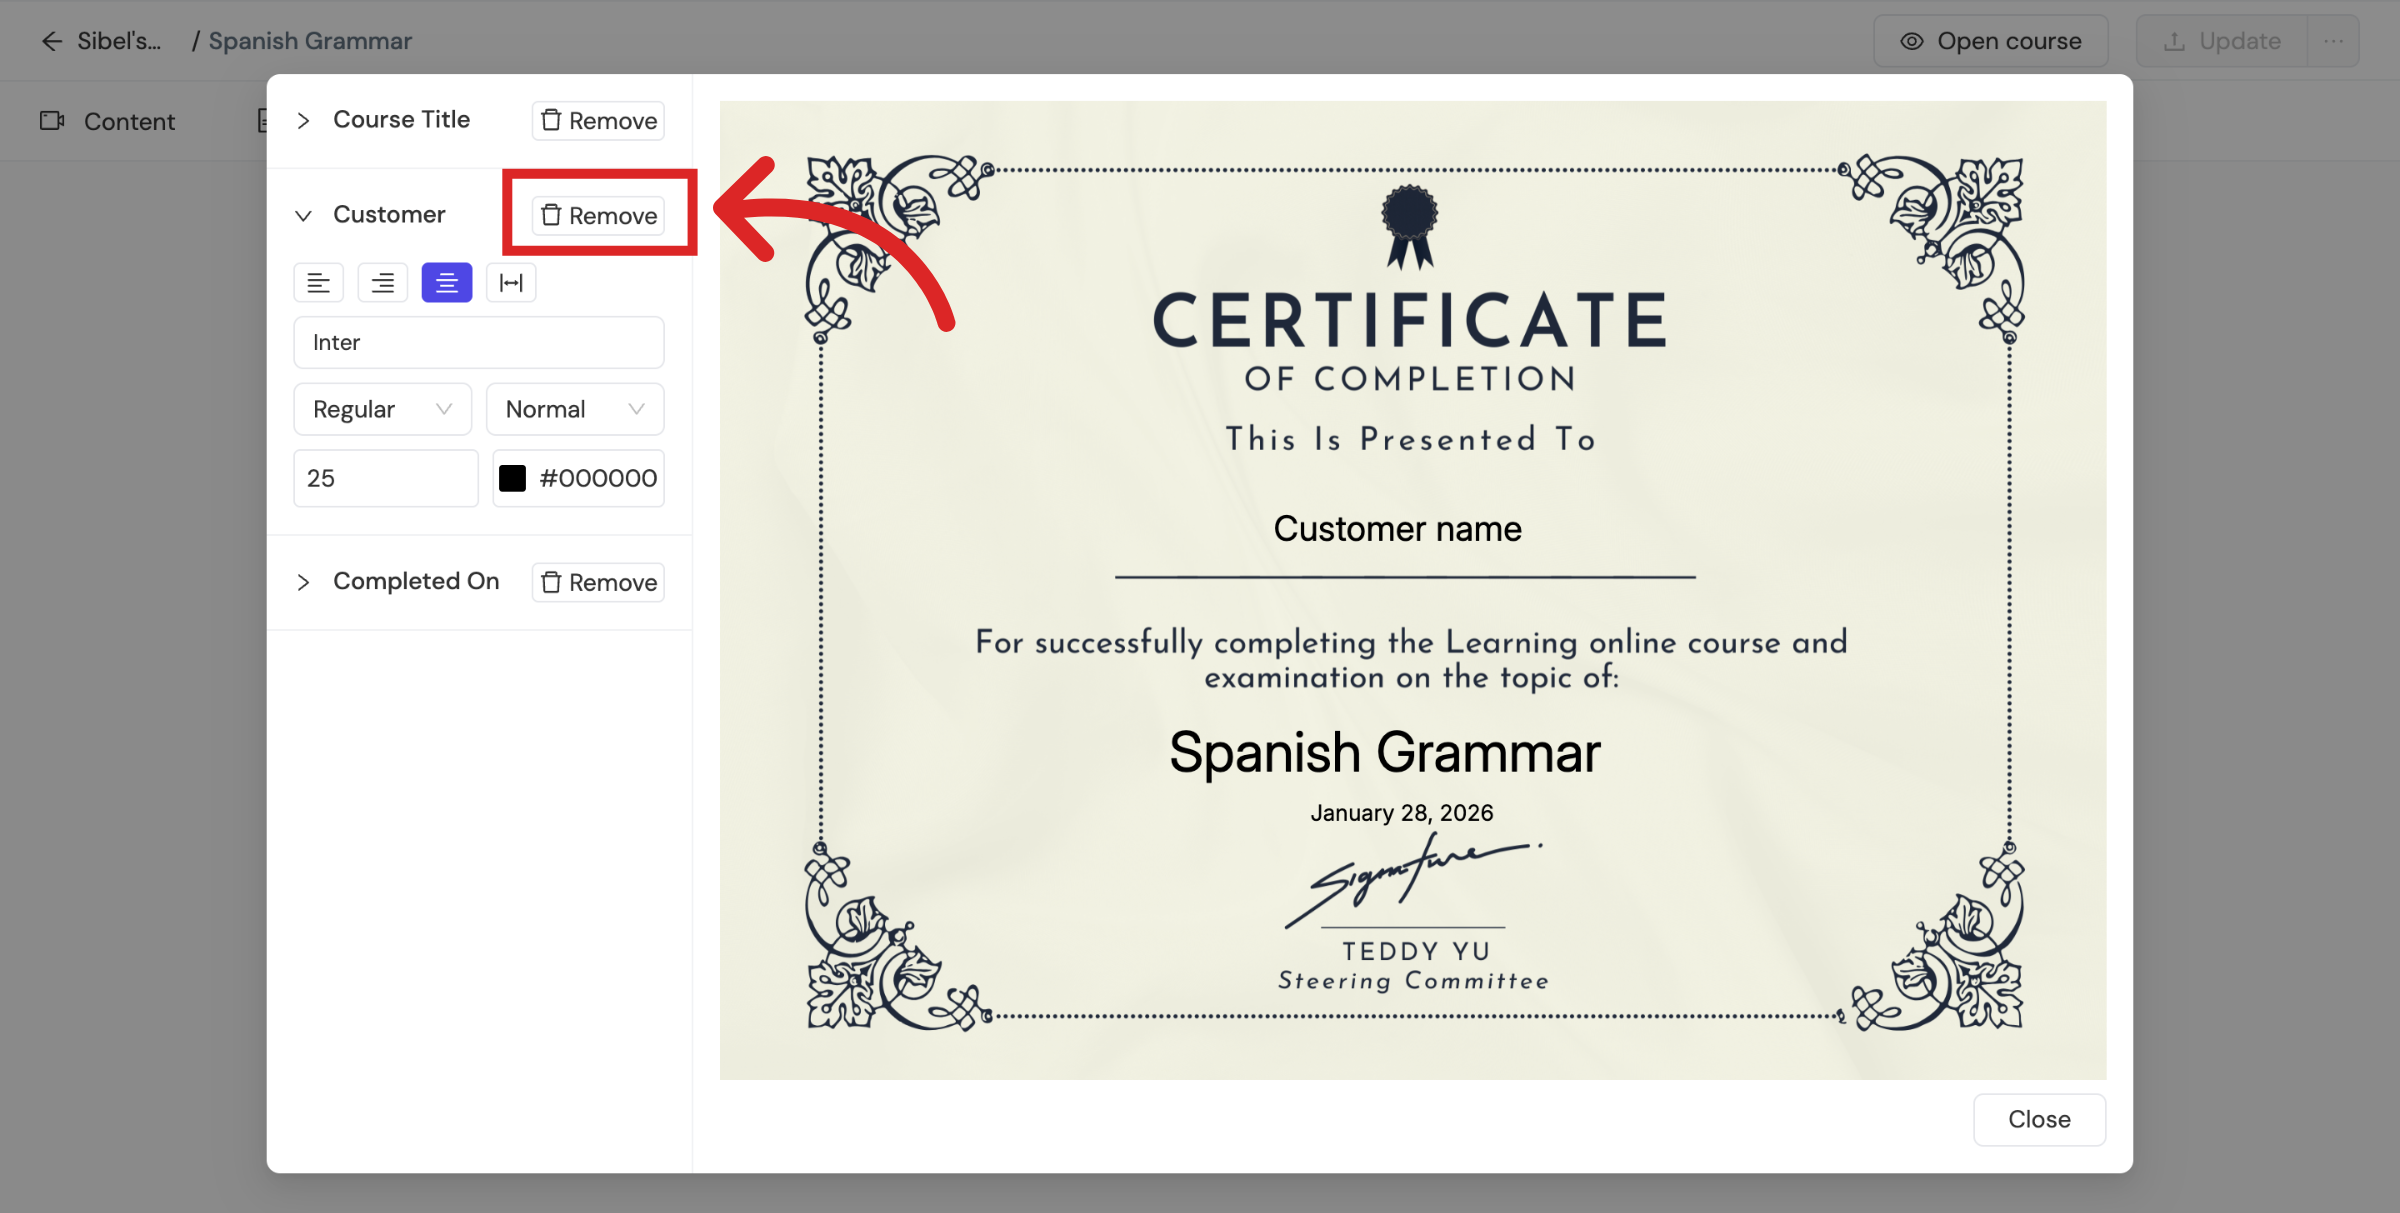The width and height of the screenshot is (2400, 1213).
Task: Remove the Completed On field
Action: pyautogui.click(x=598, y=583)
